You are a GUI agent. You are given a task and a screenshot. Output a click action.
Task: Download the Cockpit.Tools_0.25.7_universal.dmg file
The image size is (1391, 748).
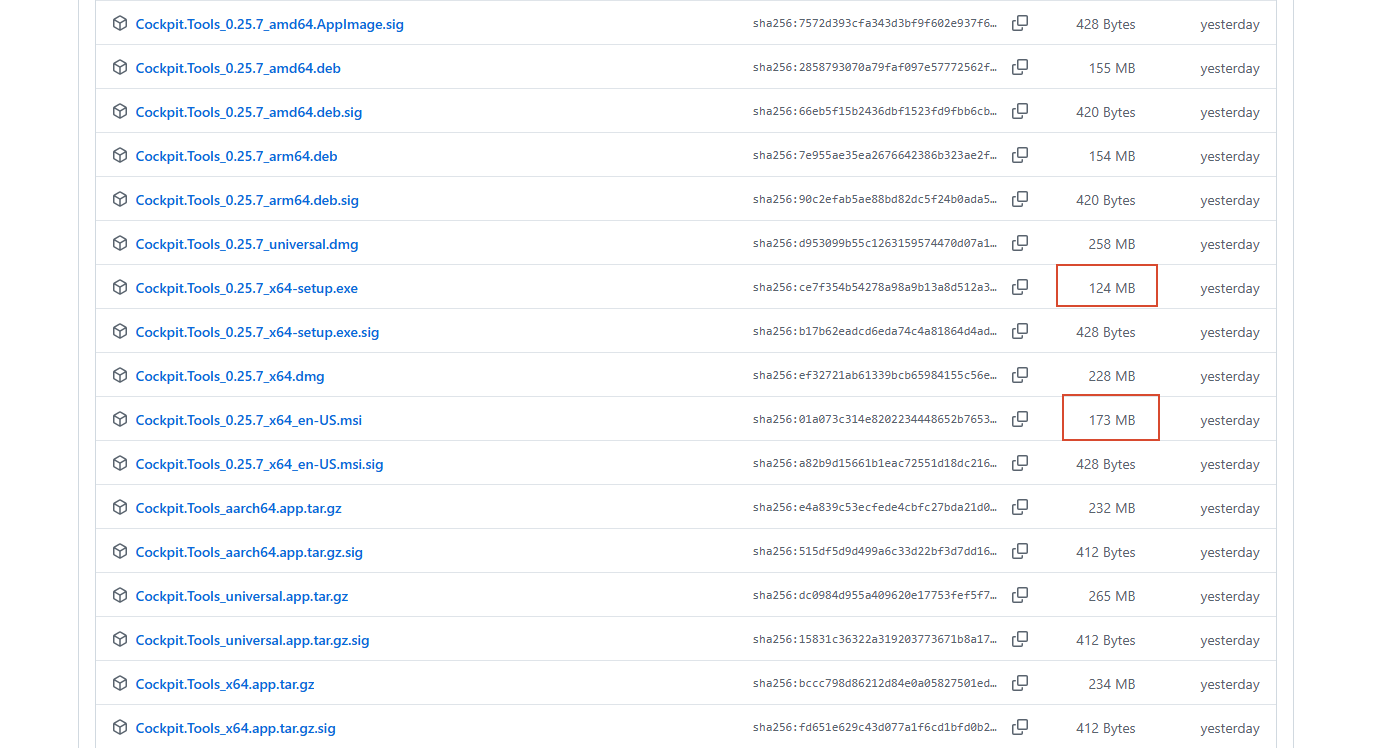[x=247, y=244]
